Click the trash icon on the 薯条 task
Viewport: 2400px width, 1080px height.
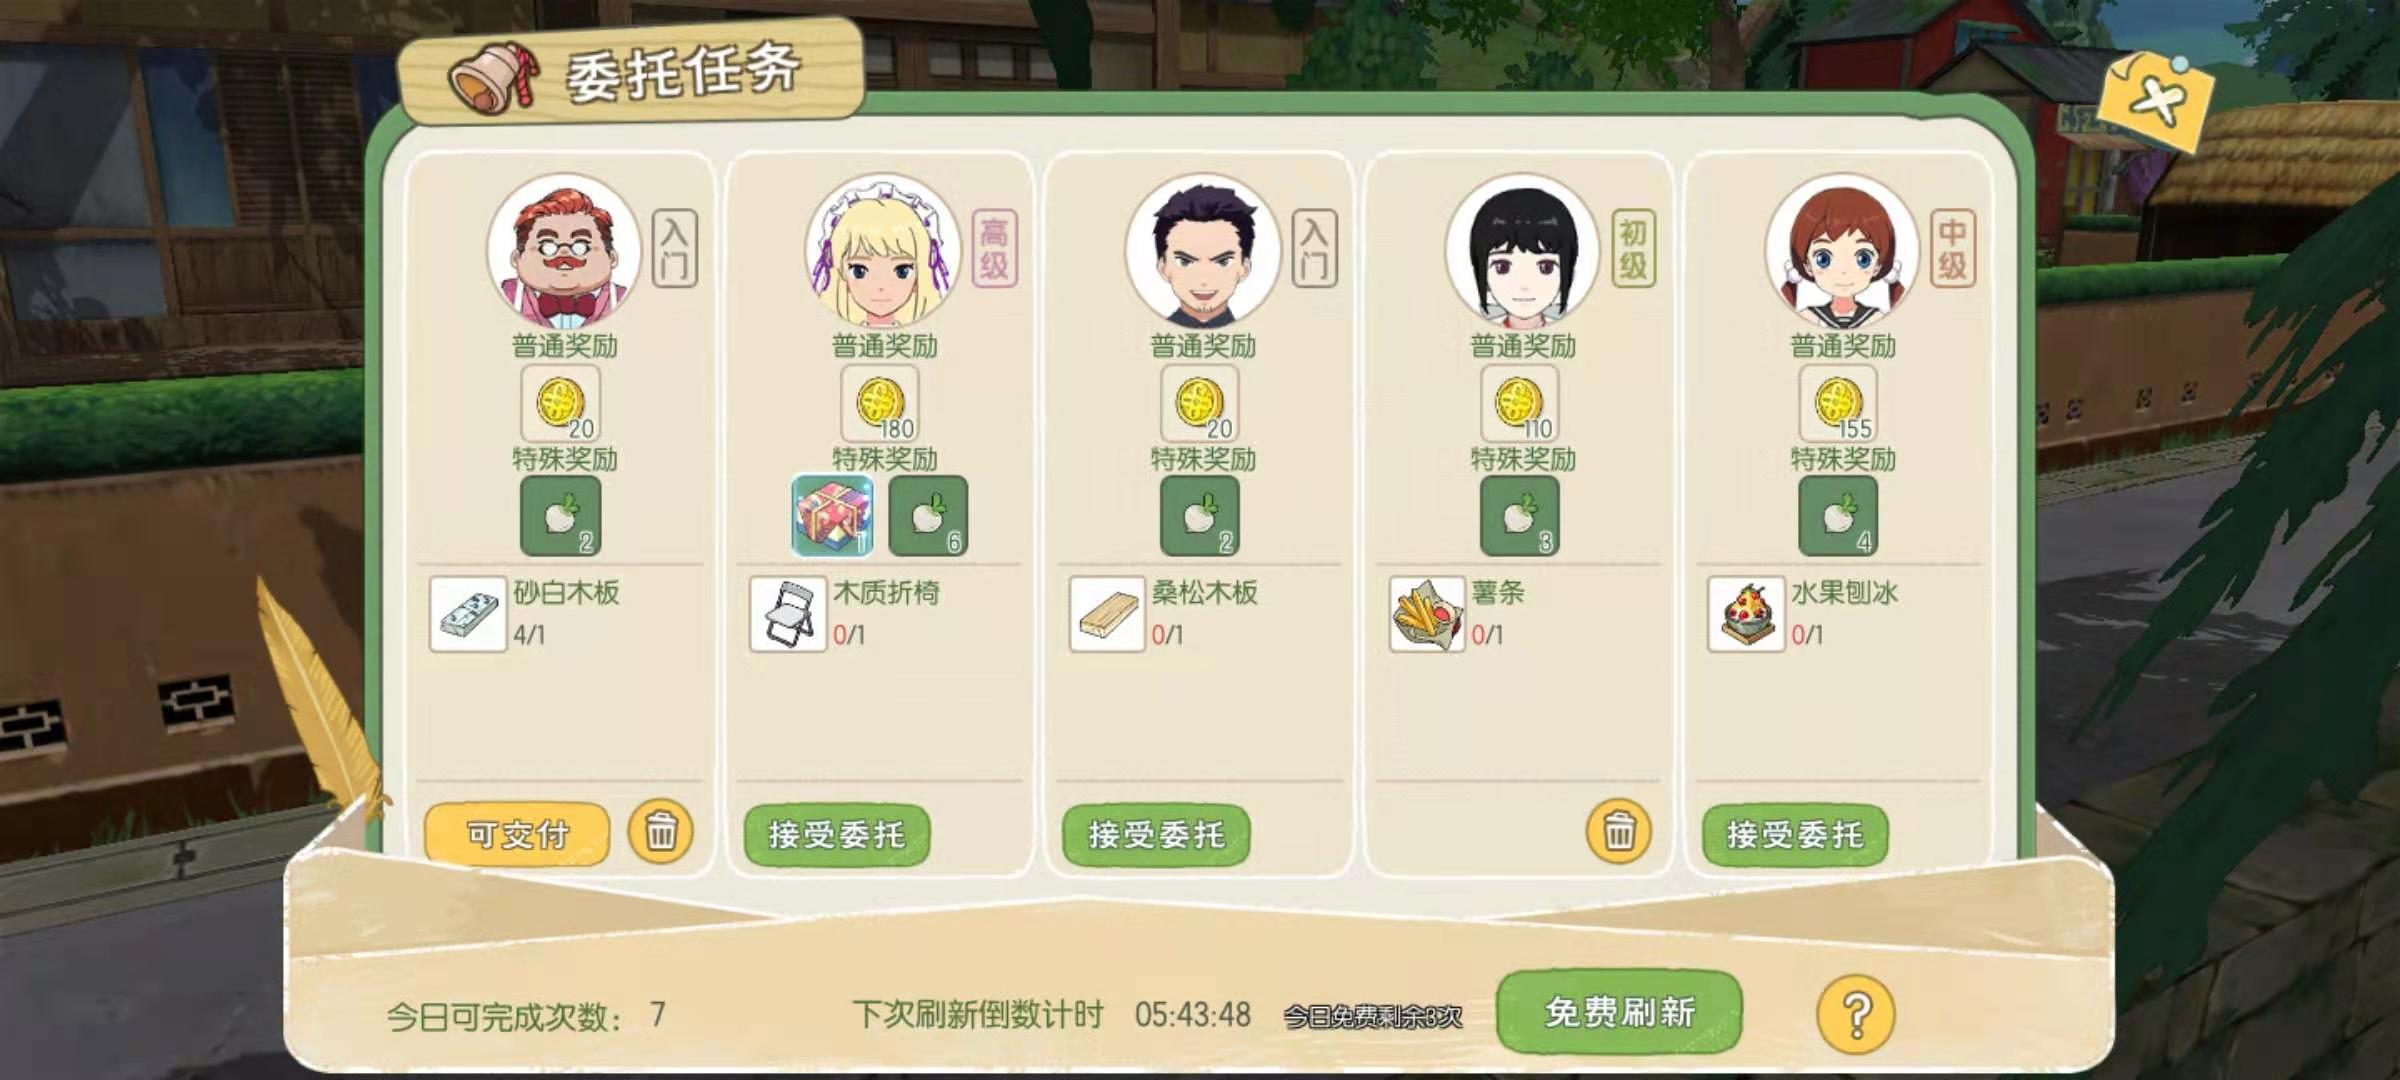pyautogui.click(x=1619, y=831)
